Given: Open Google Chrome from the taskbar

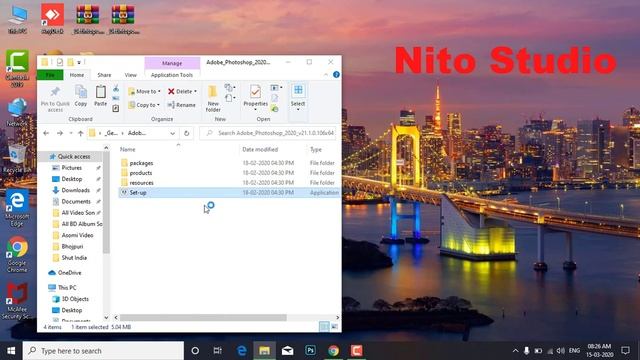Looking at the screenshot, I should click(333, 351).
